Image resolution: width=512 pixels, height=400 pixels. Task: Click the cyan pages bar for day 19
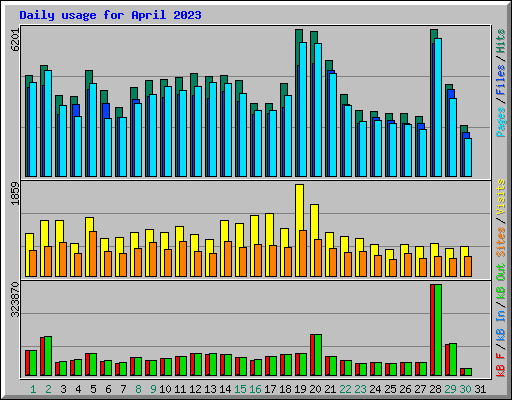pyautogui.click(x=303, y=109)
